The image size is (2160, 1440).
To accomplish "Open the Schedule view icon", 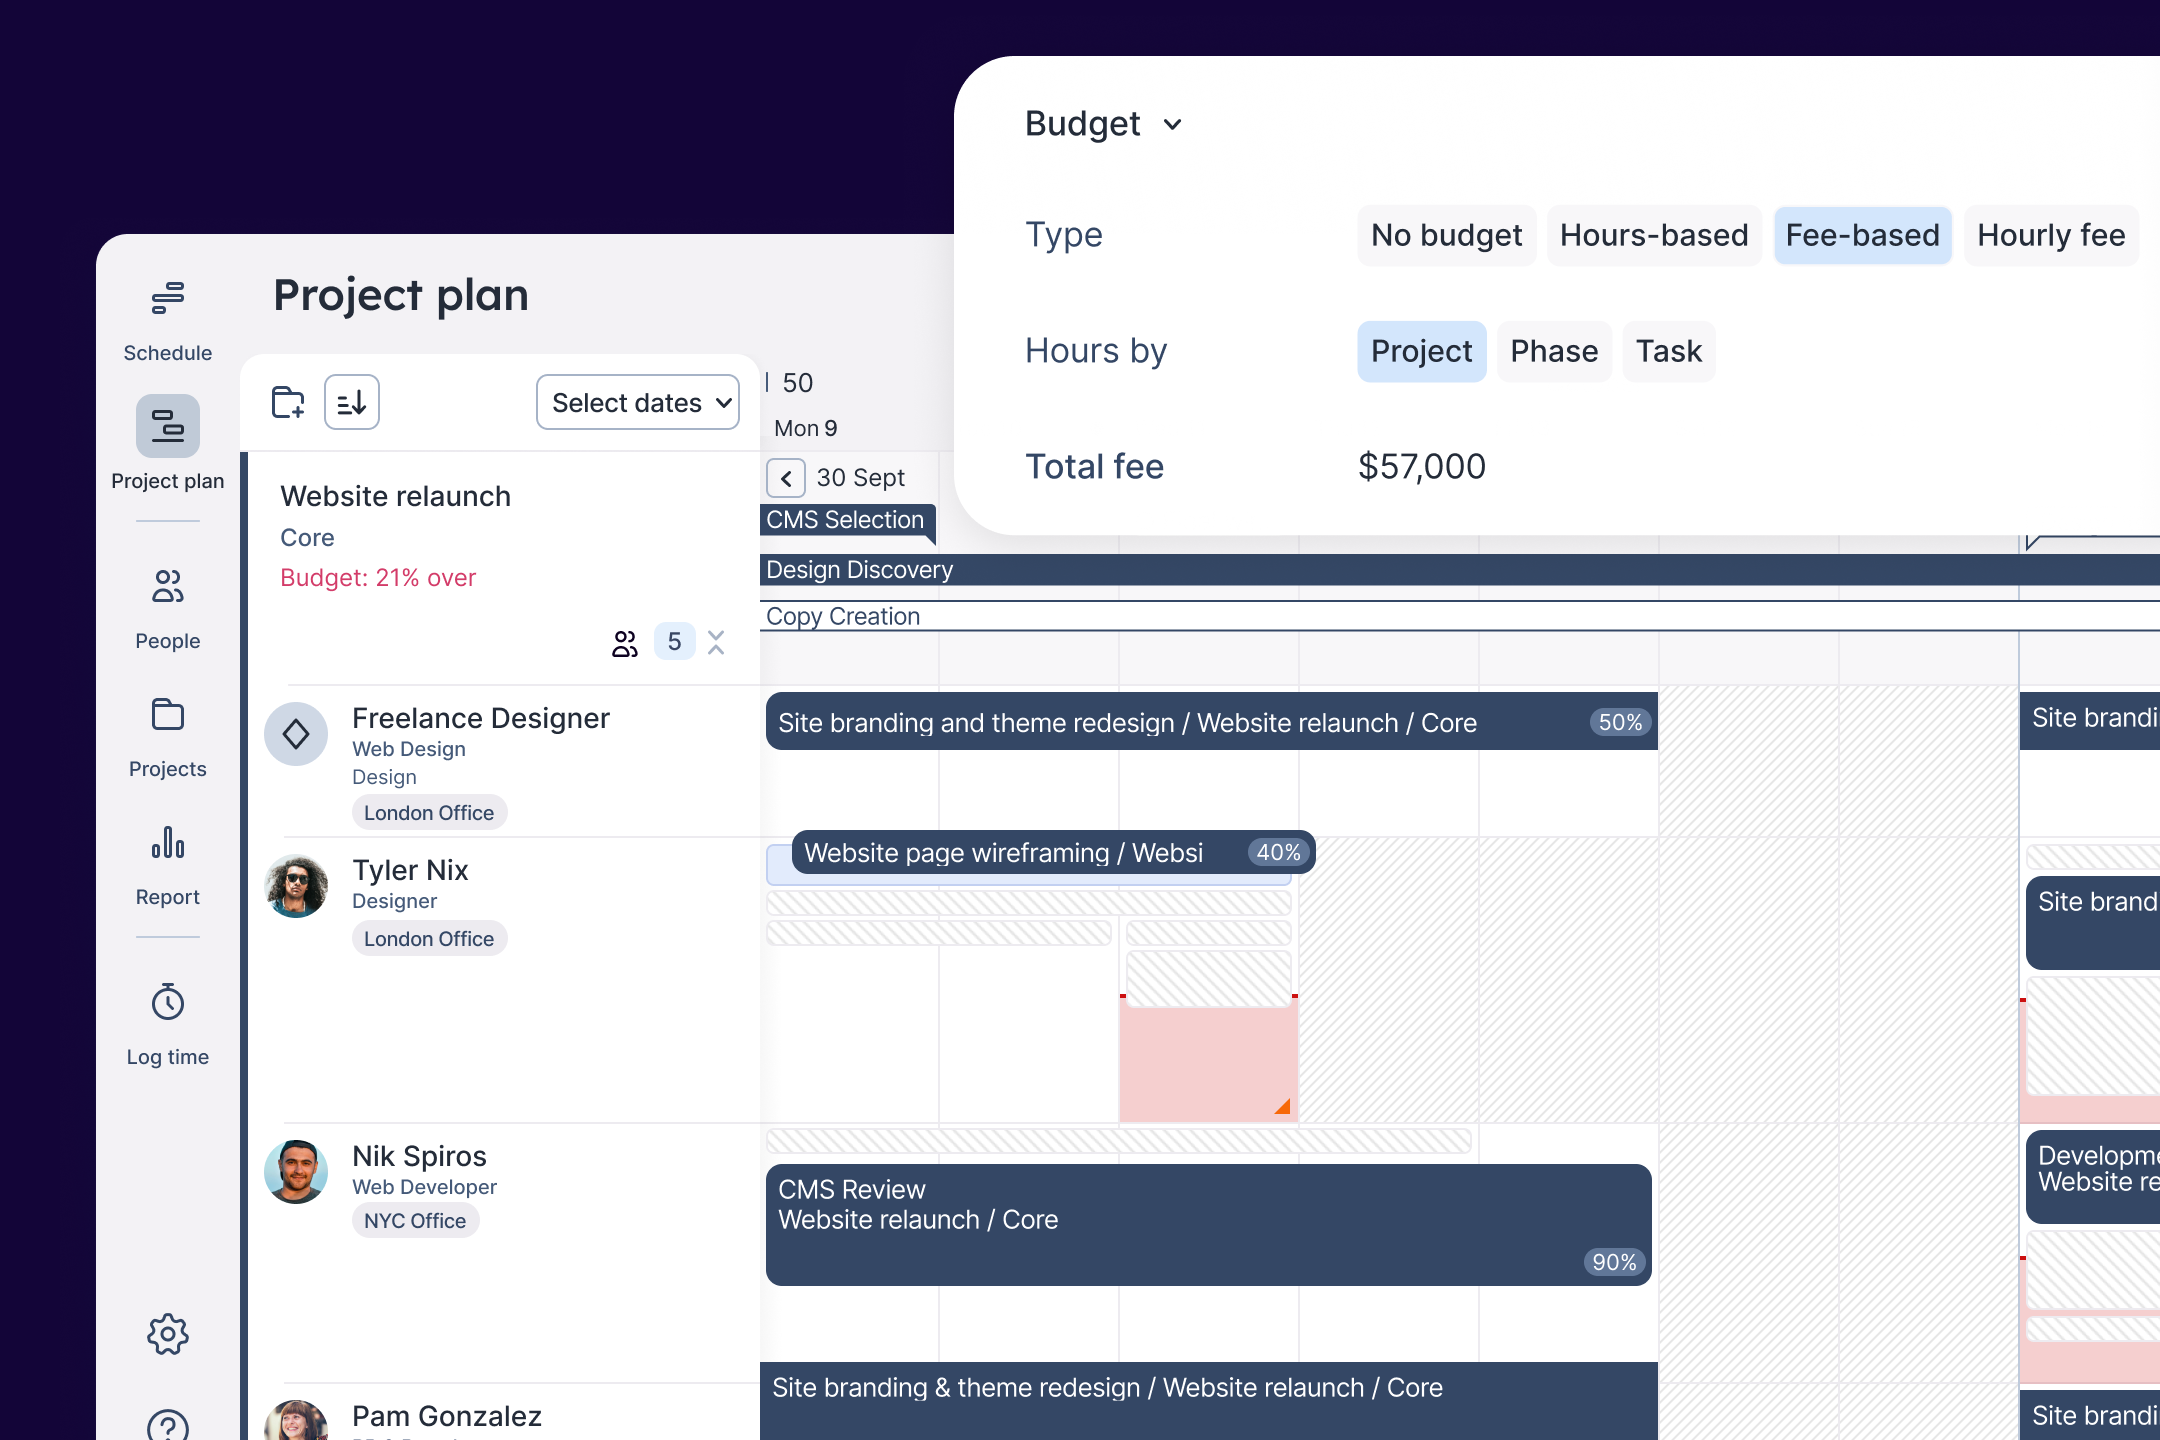I will point(167,298).
